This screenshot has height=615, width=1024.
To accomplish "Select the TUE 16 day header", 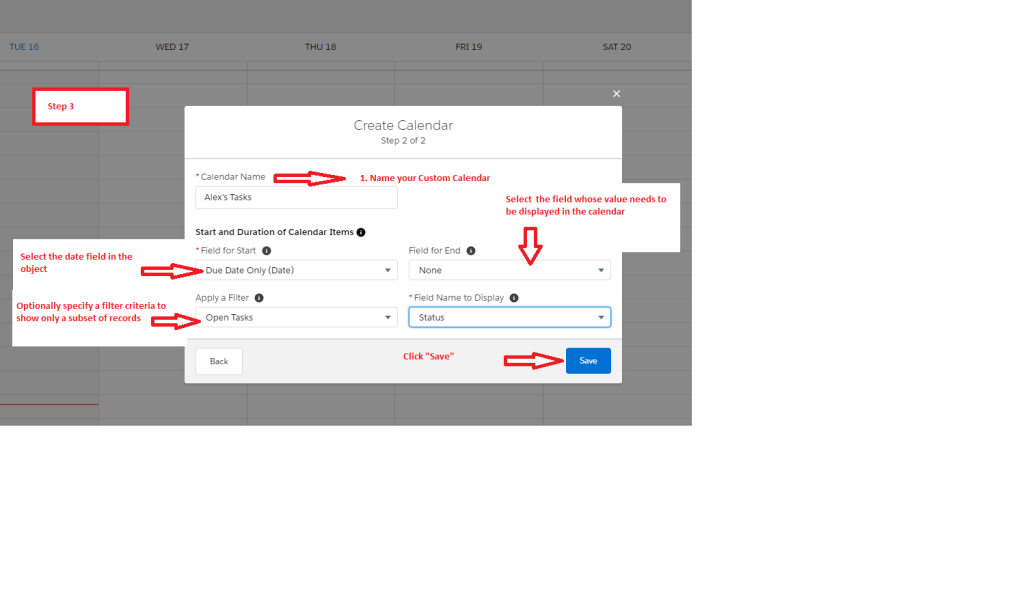I will click(24, 47).
